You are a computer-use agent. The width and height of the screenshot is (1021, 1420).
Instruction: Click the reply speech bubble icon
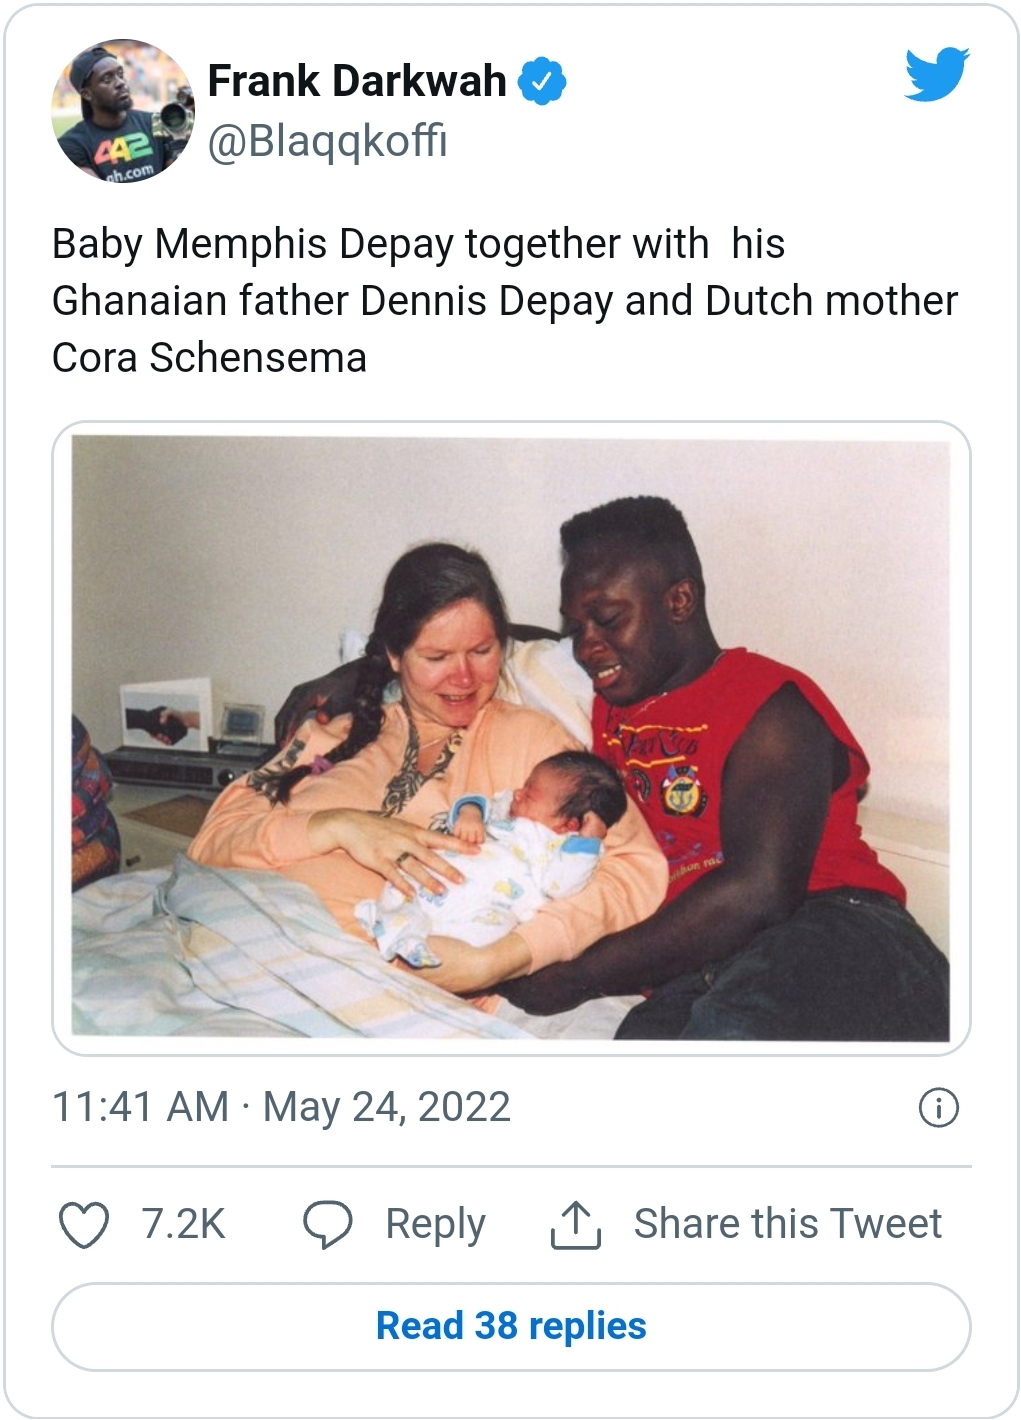328,1224
